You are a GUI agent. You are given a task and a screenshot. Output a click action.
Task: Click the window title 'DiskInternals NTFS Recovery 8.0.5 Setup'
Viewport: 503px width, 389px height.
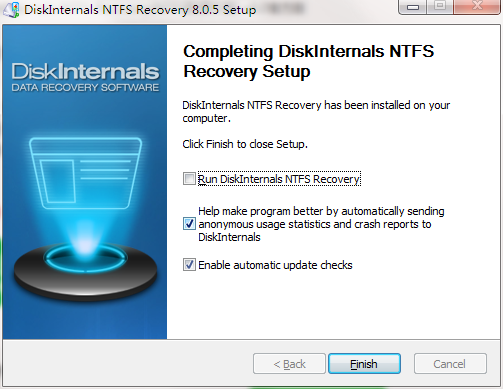[x=140, y=10]
